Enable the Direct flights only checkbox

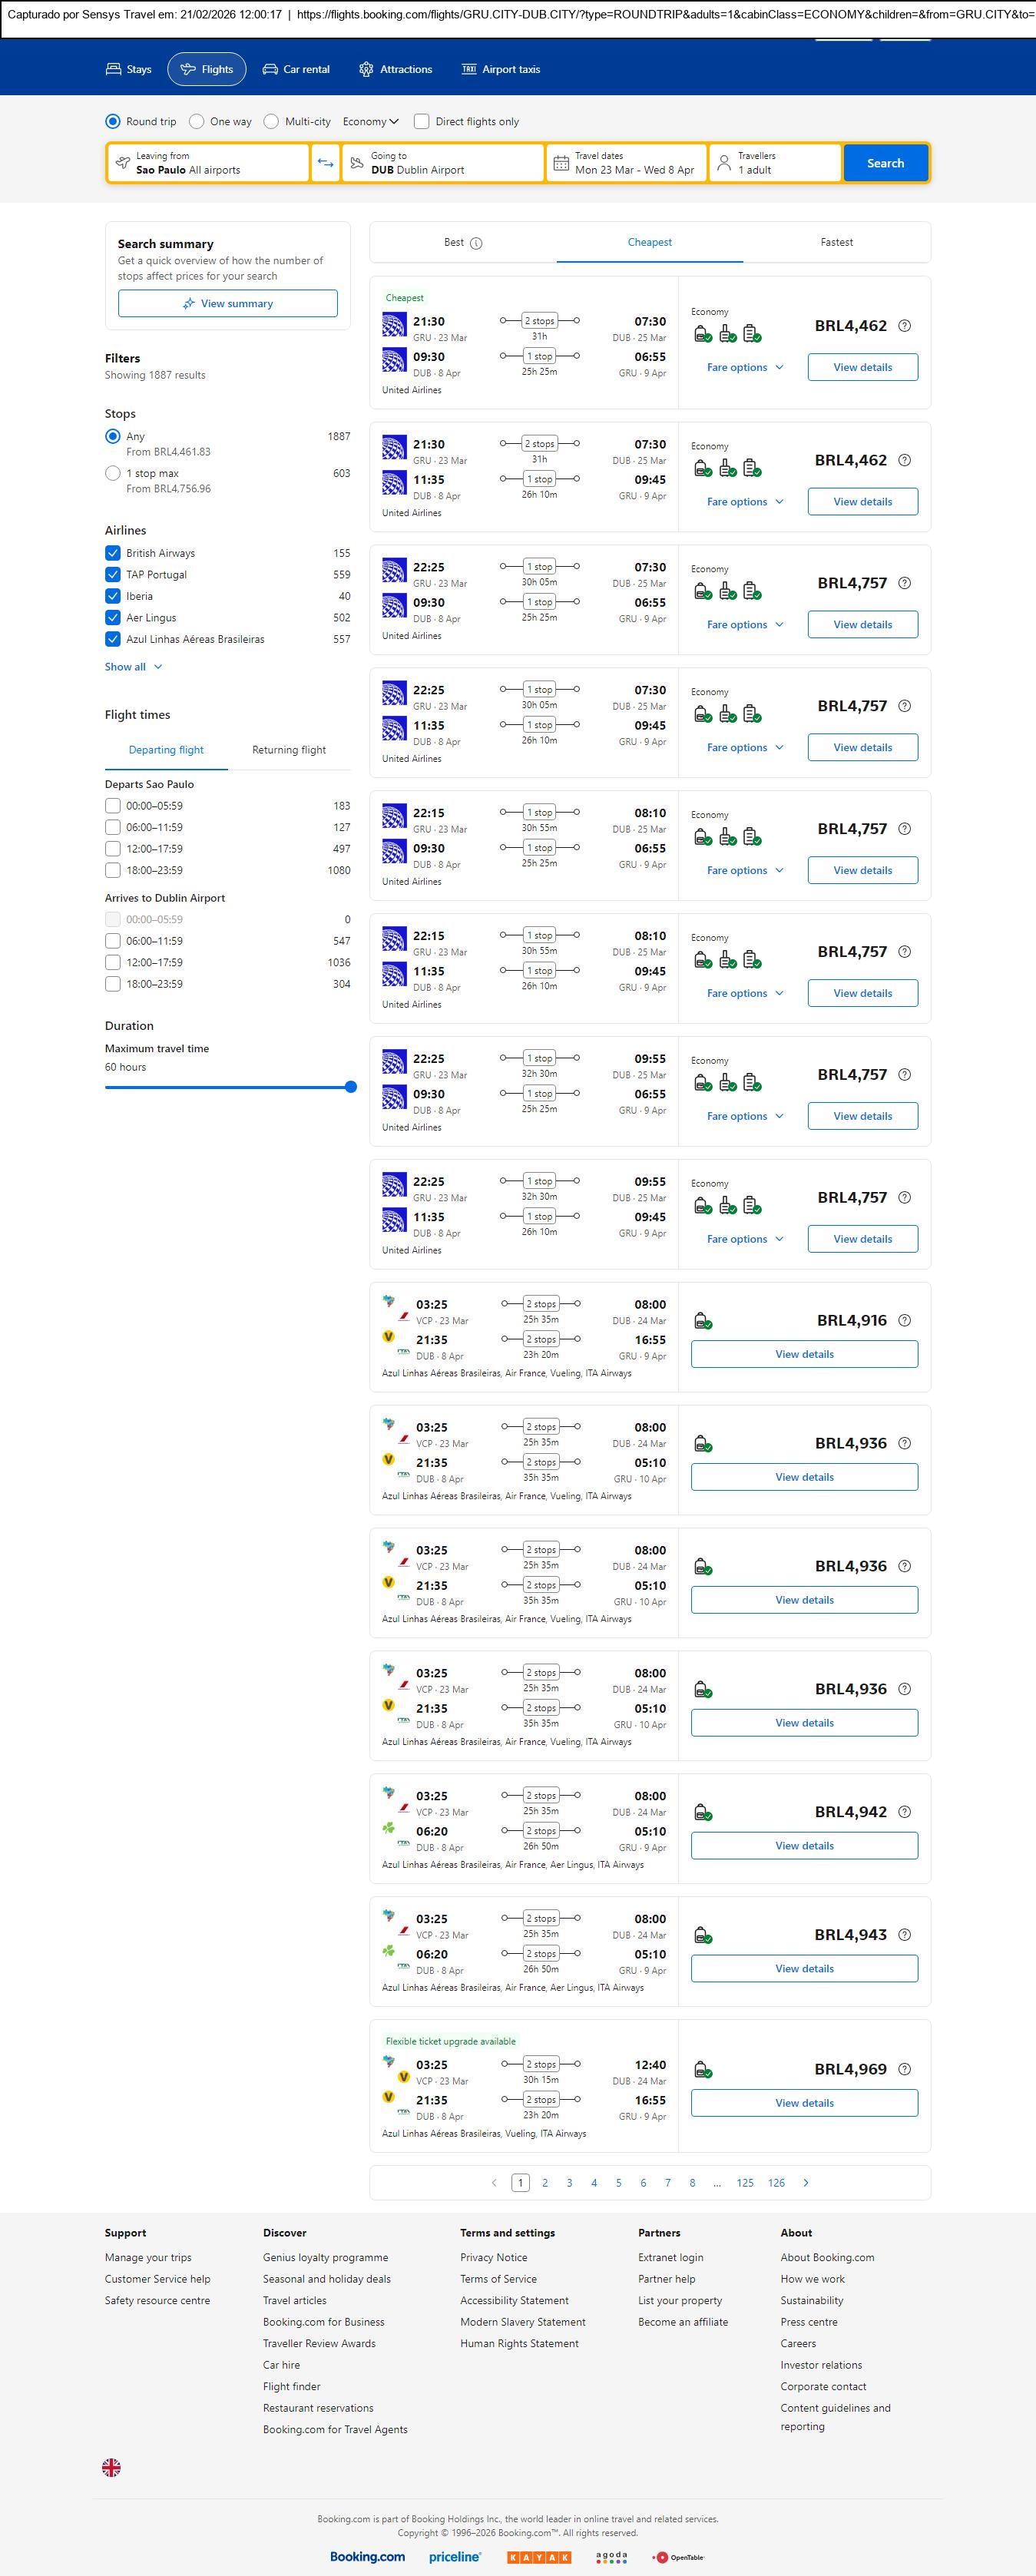(x=422, y=122)
